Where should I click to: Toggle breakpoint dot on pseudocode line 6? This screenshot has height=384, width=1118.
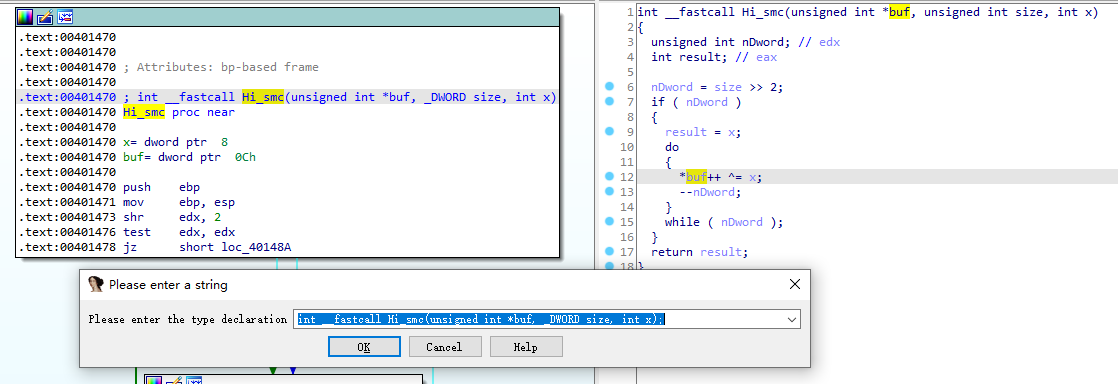609,86
